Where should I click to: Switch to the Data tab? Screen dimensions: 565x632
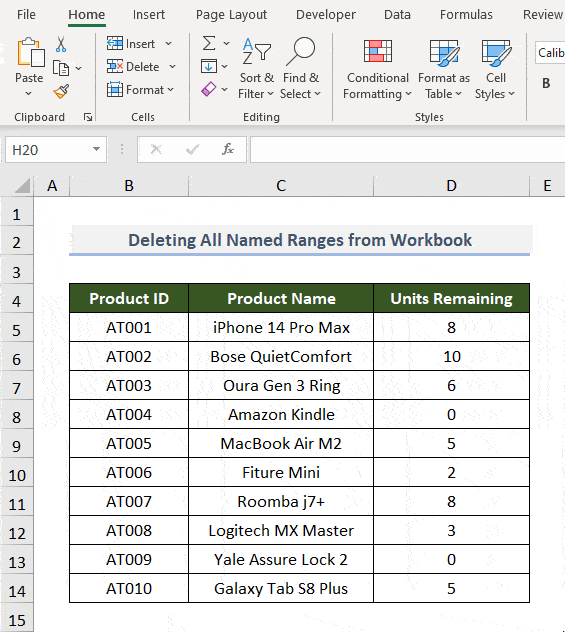pos(397,15)
